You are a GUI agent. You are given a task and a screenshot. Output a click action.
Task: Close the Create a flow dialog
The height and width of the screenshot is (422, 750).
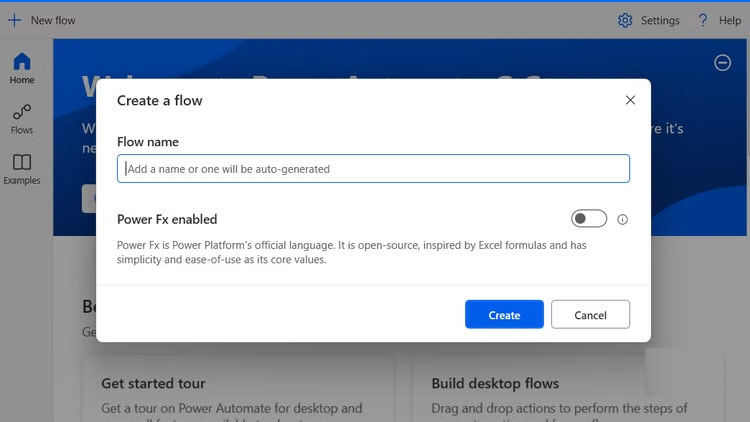(x=630, y=100)
